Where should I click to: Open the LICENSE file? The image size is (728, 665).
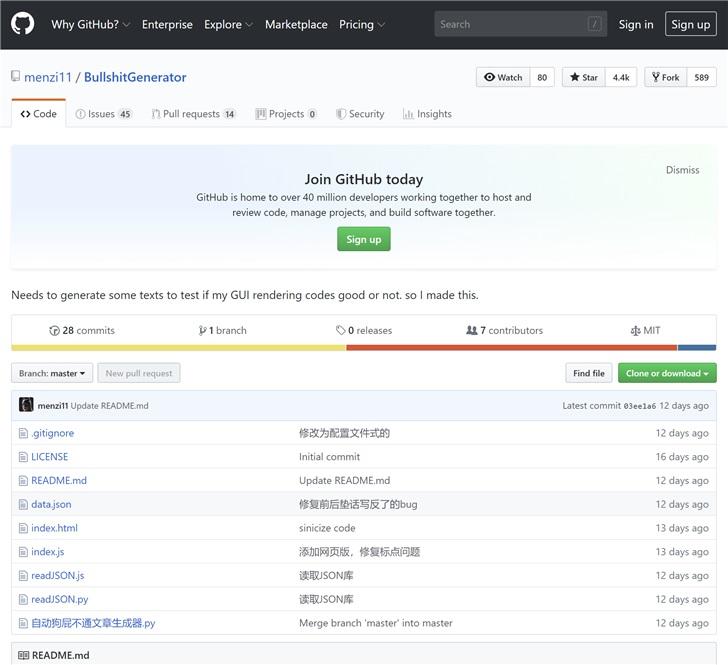50,457
